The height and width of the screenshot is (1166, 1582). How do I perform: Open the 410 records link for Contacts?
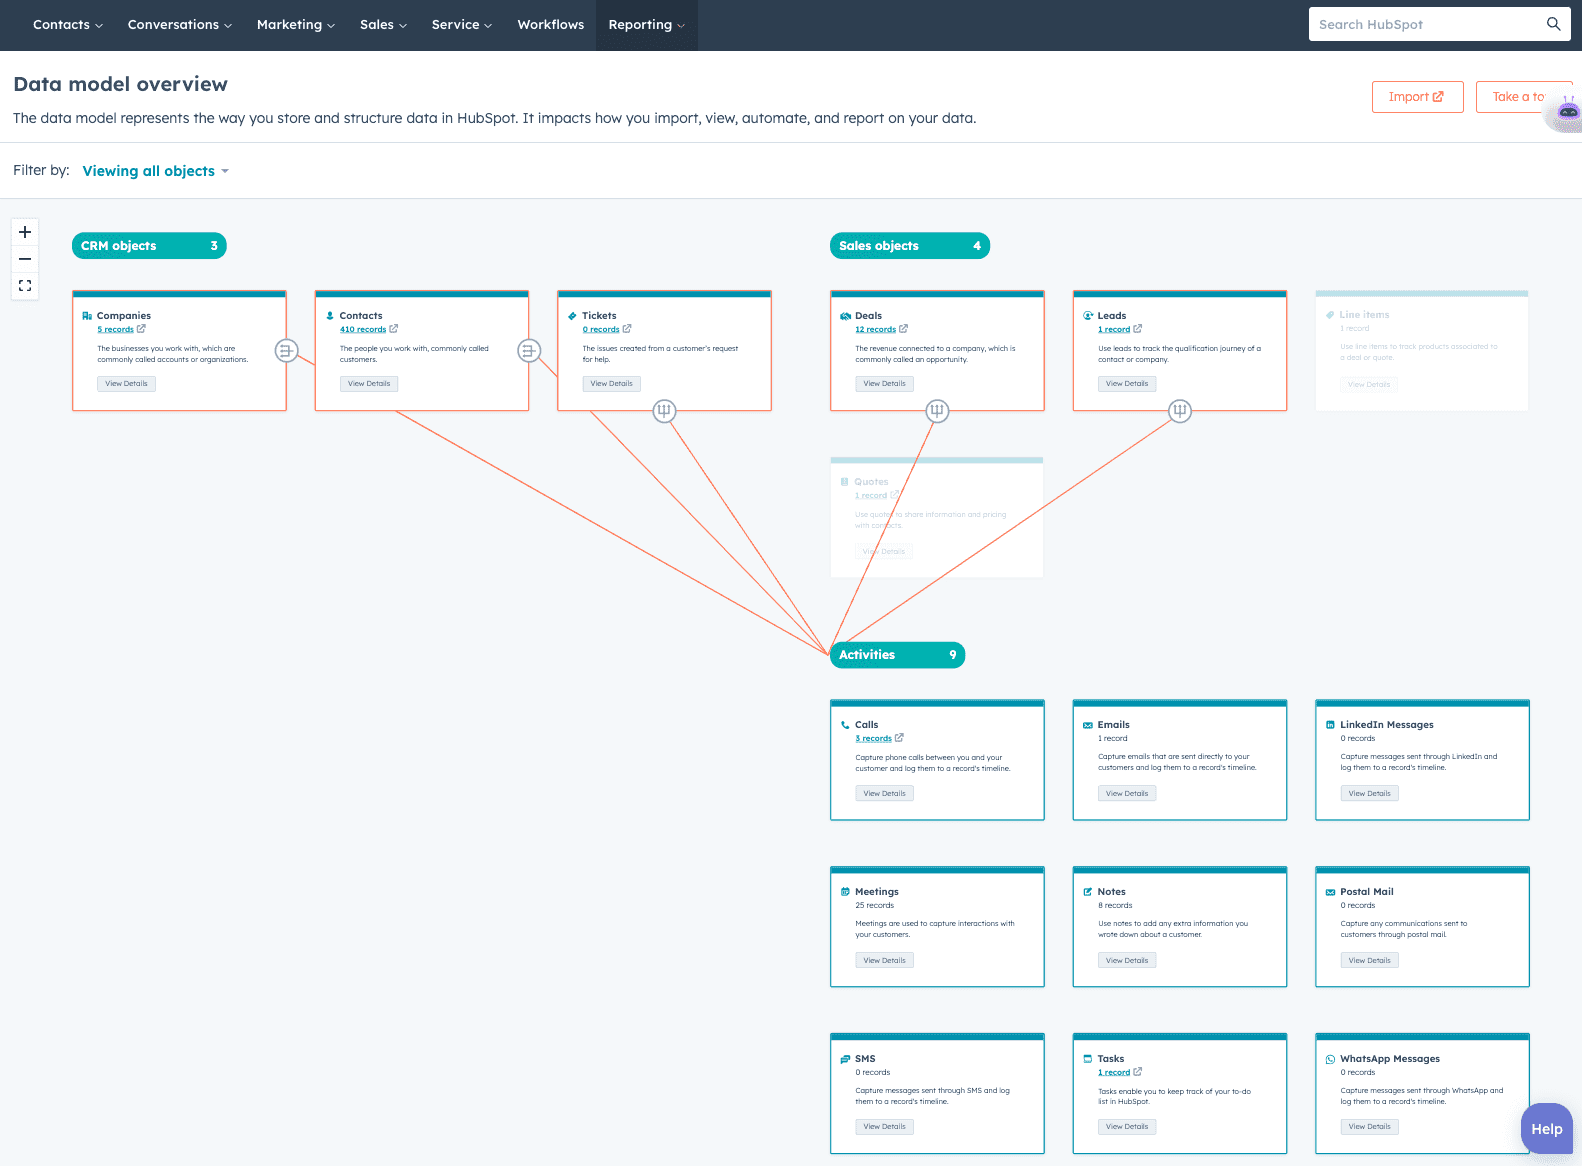(363, 329)
